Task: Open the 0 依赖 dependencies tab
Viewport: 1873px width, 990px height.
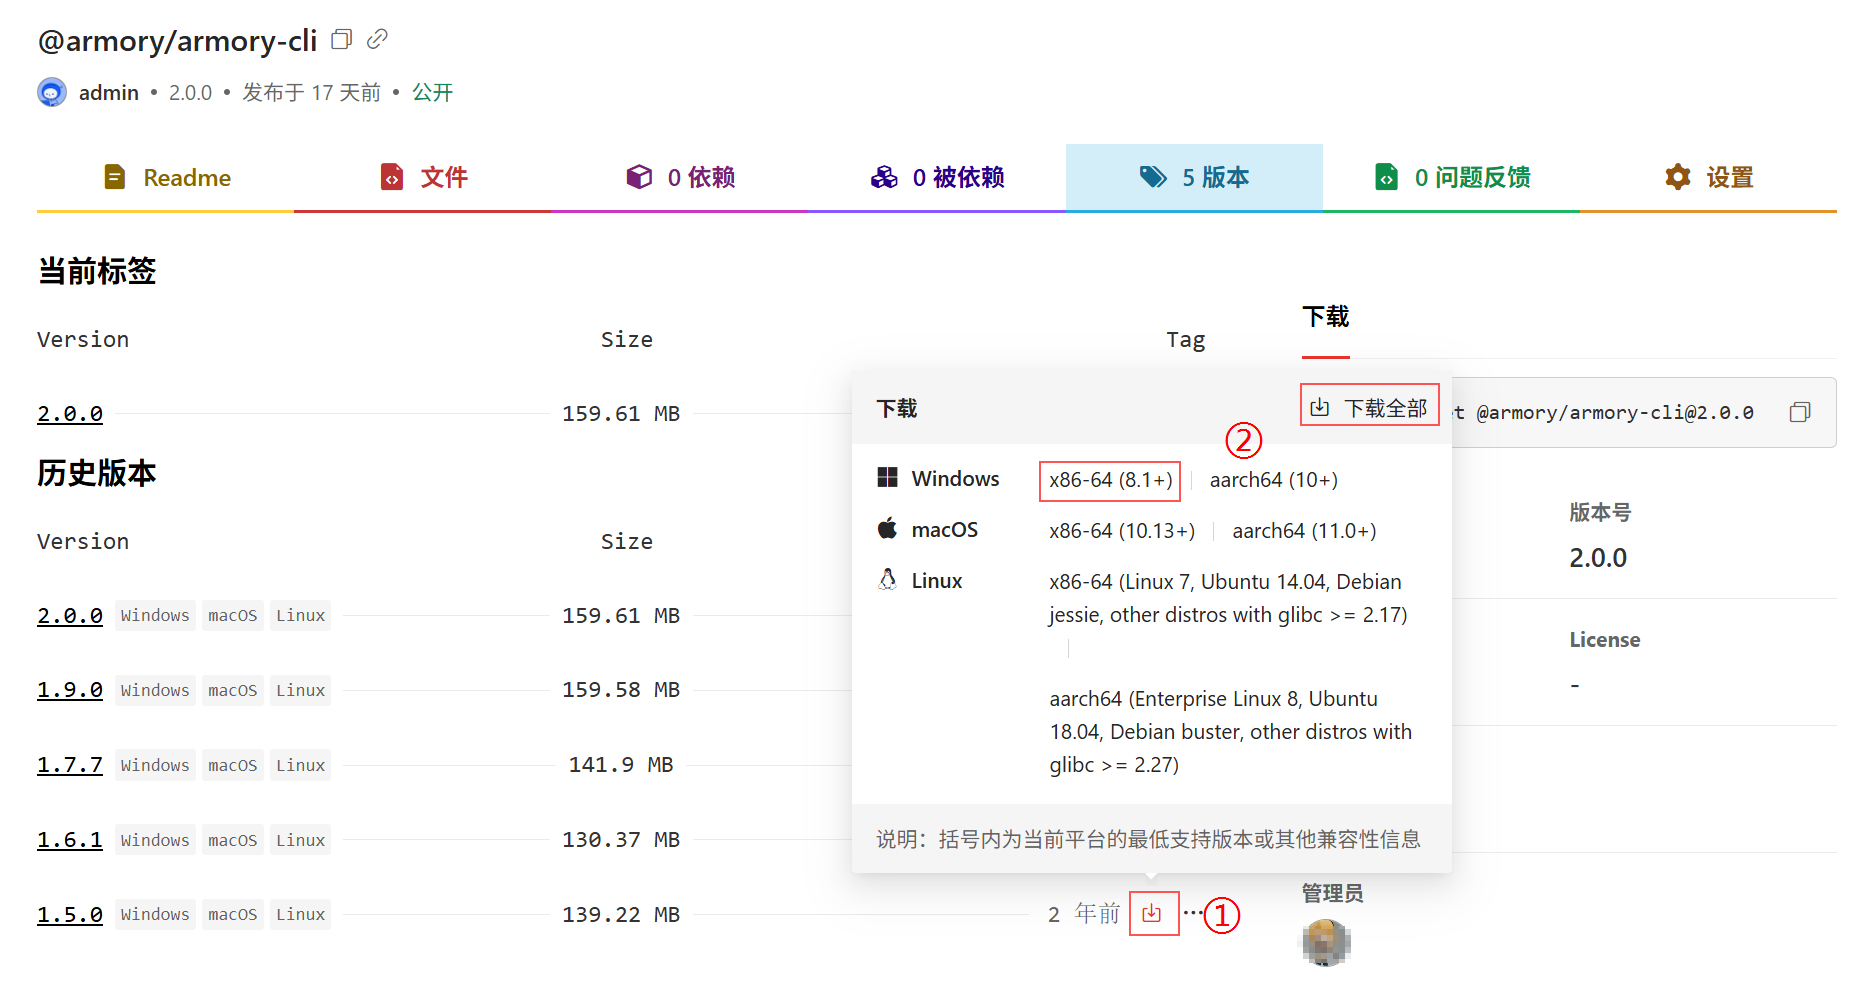Action: coord(680,178)
